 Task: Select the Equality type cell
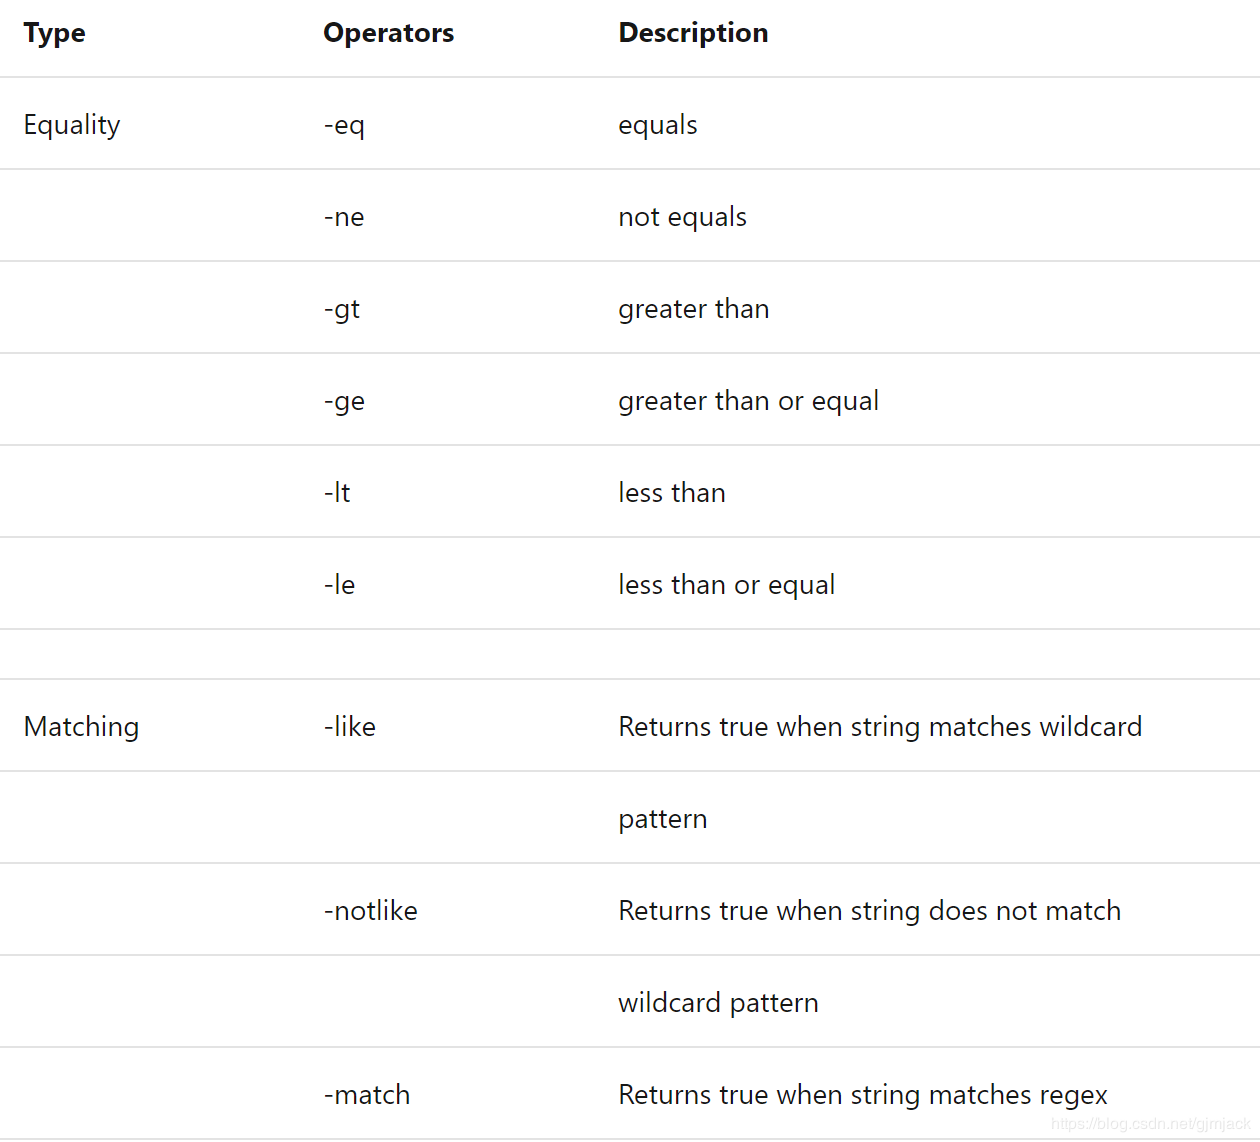pyautogui.click(x=72, y=125)
